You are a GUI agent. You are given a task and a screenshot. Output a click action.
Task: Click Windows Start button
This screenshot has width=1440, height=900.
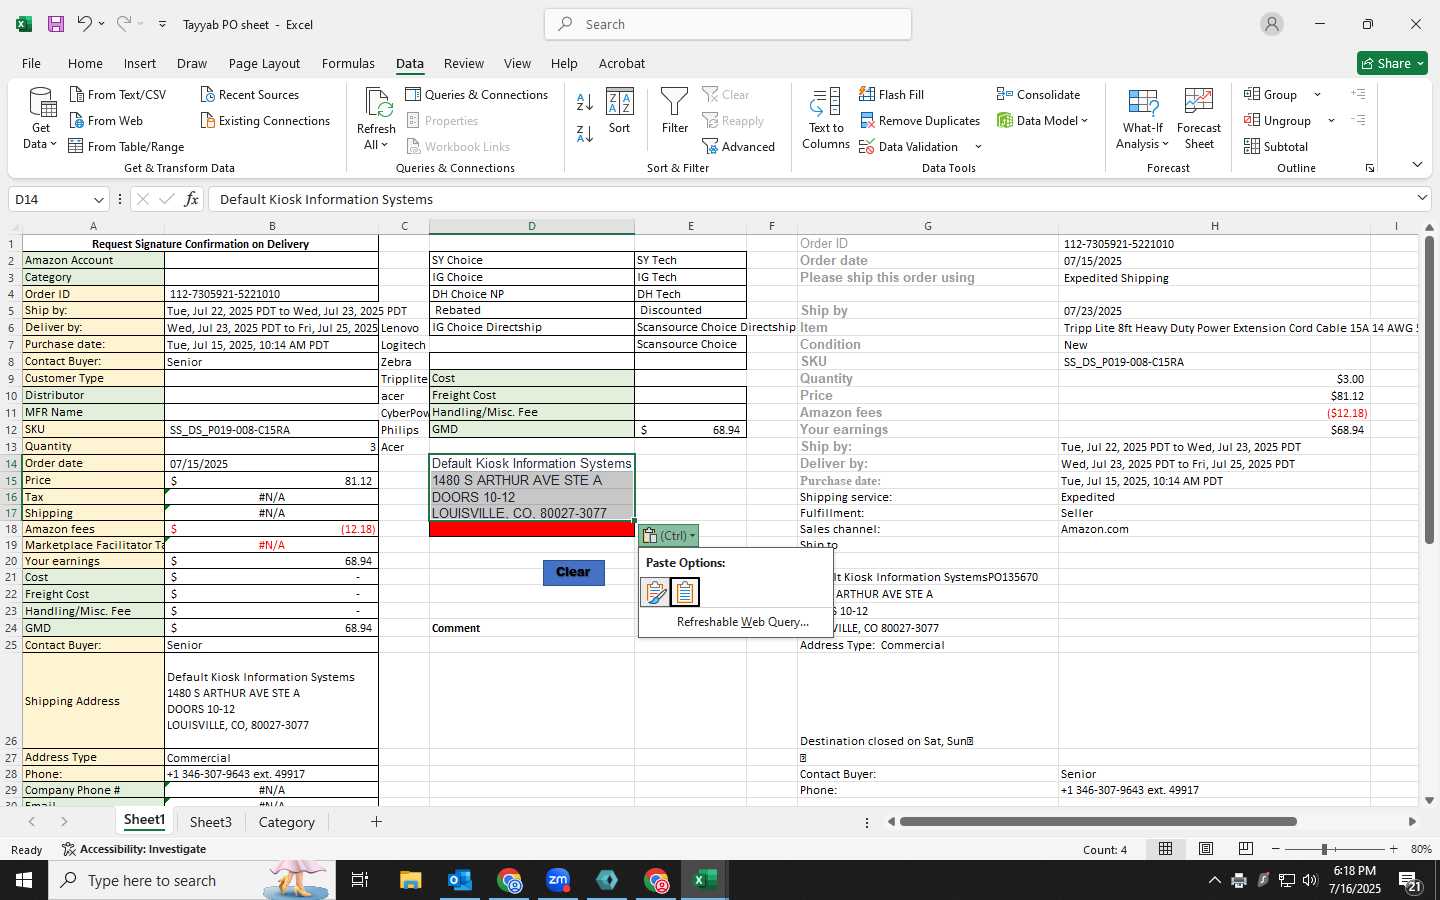24,880
